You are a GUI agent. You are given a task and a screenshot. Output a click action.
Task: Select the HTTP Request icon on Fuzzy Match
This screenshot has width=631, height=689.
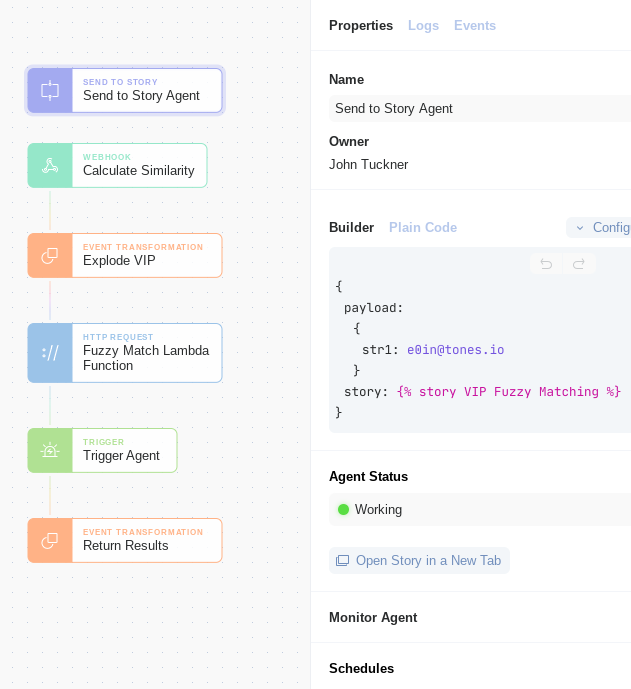[x=50, y=353]
